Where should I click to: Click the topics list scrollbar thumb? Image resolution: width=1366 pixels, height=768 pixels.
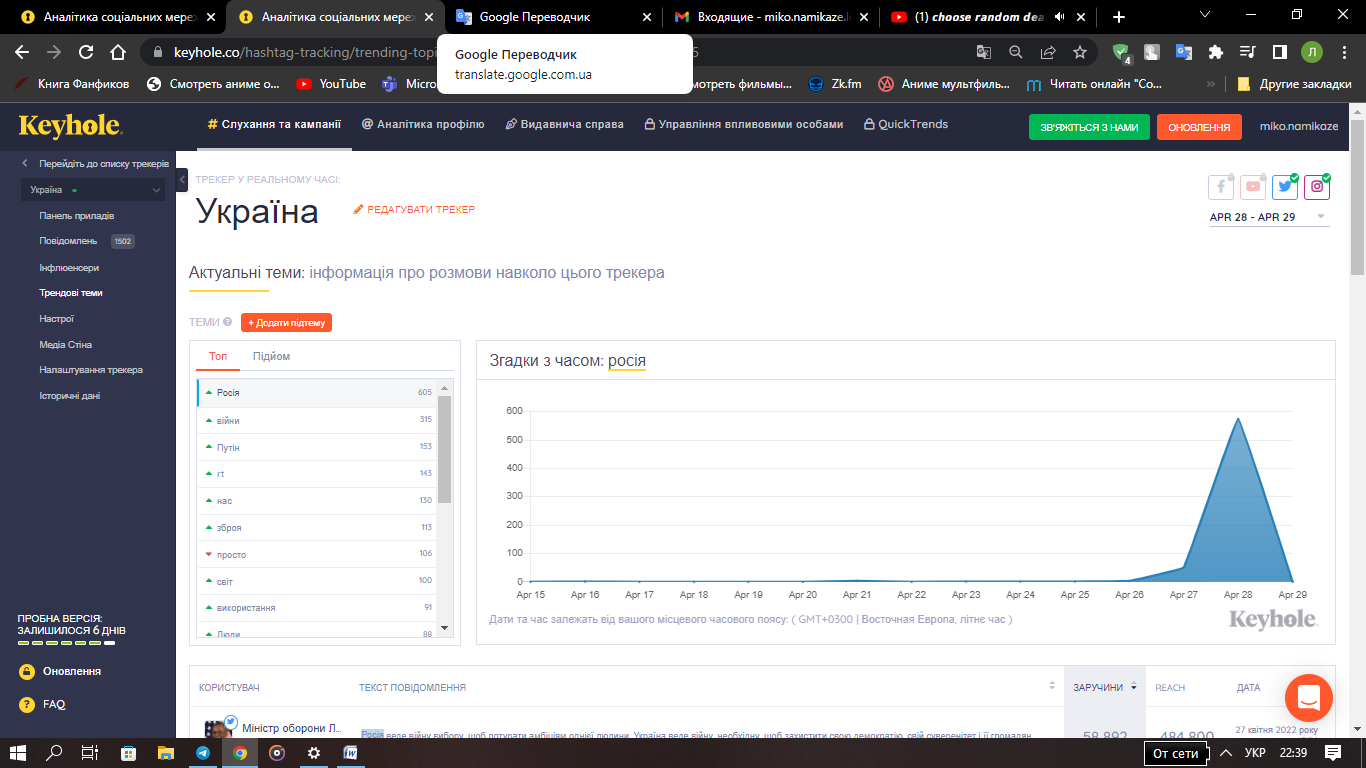pos(445,449)
